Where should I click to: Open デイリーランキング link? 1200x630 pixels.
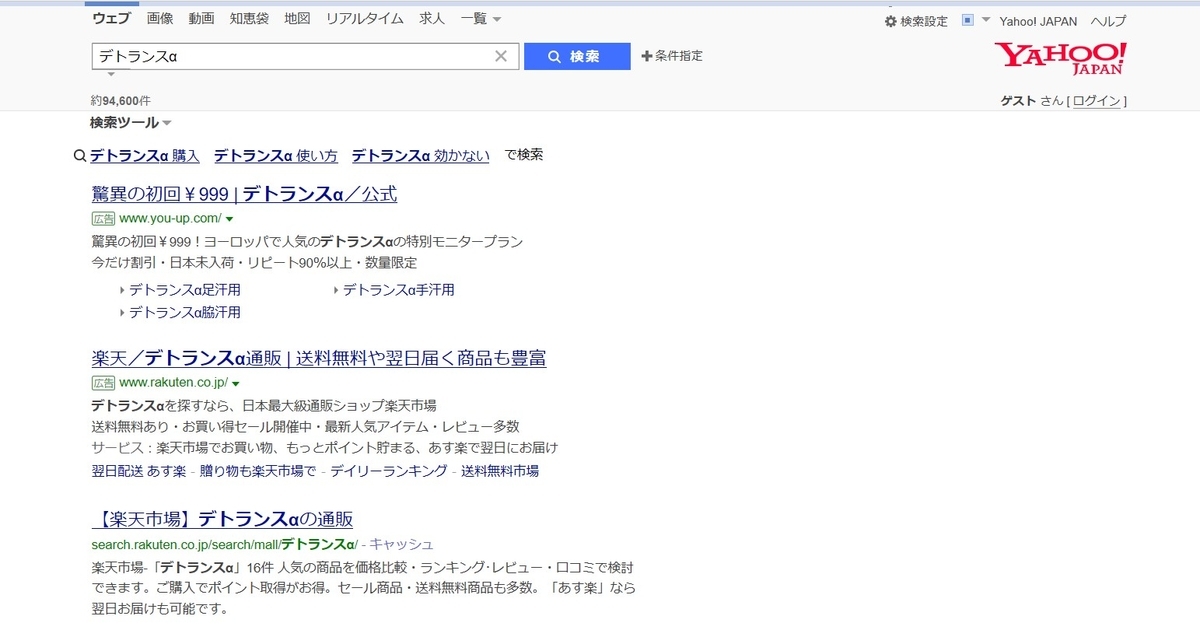pos(389,471)
